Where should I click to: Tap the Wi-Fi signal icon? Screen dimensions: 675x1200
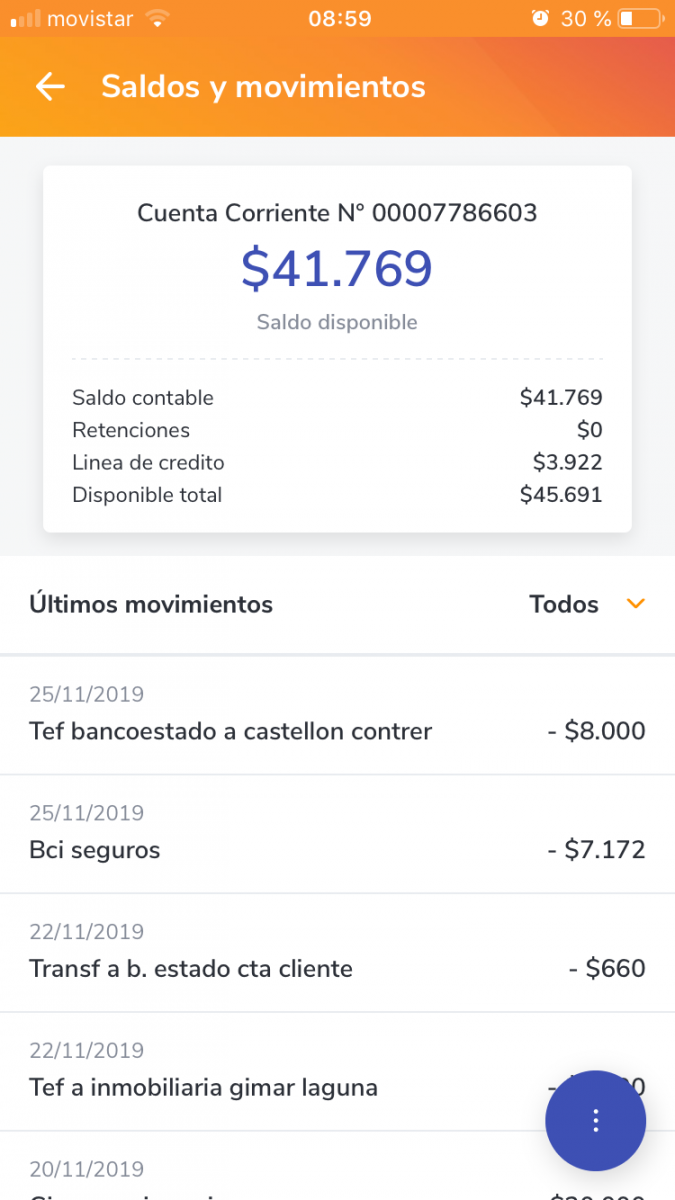pyautogui.click(x=157, y=19)
